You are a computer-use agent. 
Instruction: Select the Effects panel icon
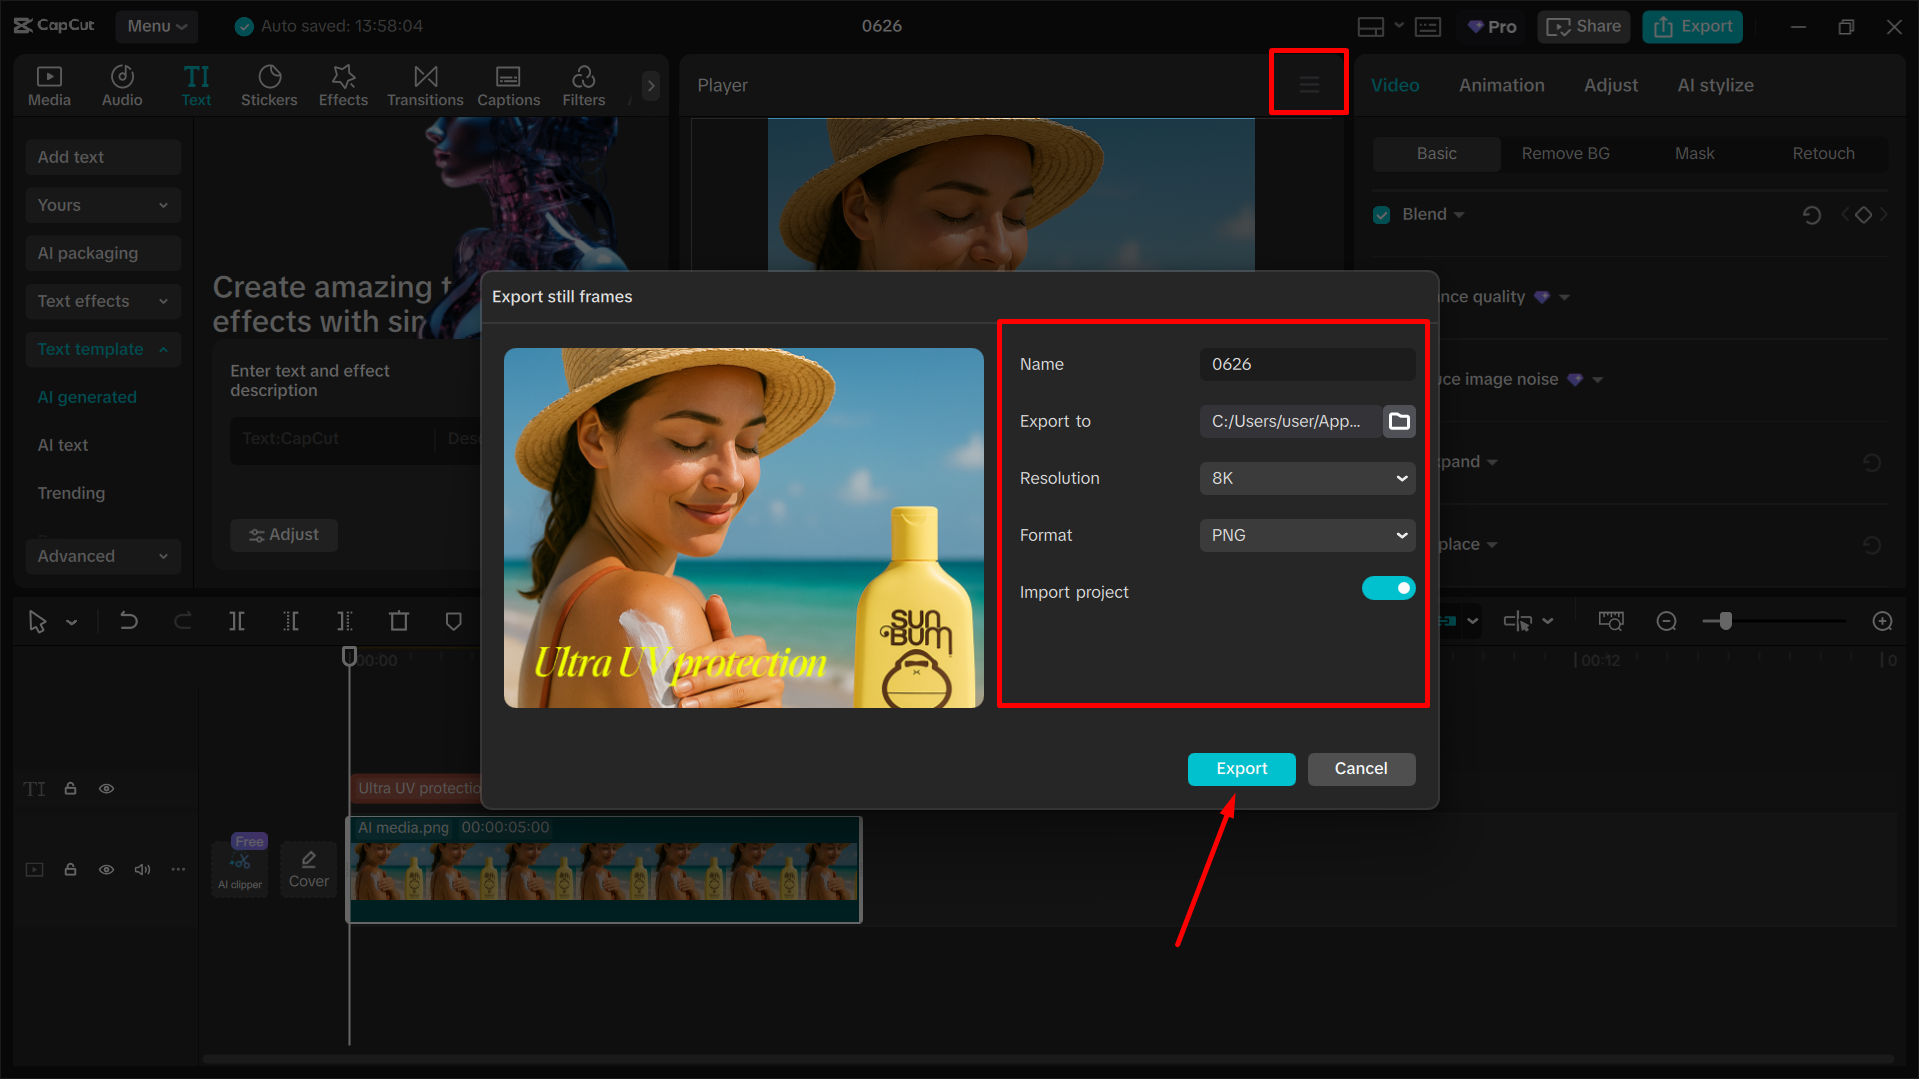coord(343,84)
